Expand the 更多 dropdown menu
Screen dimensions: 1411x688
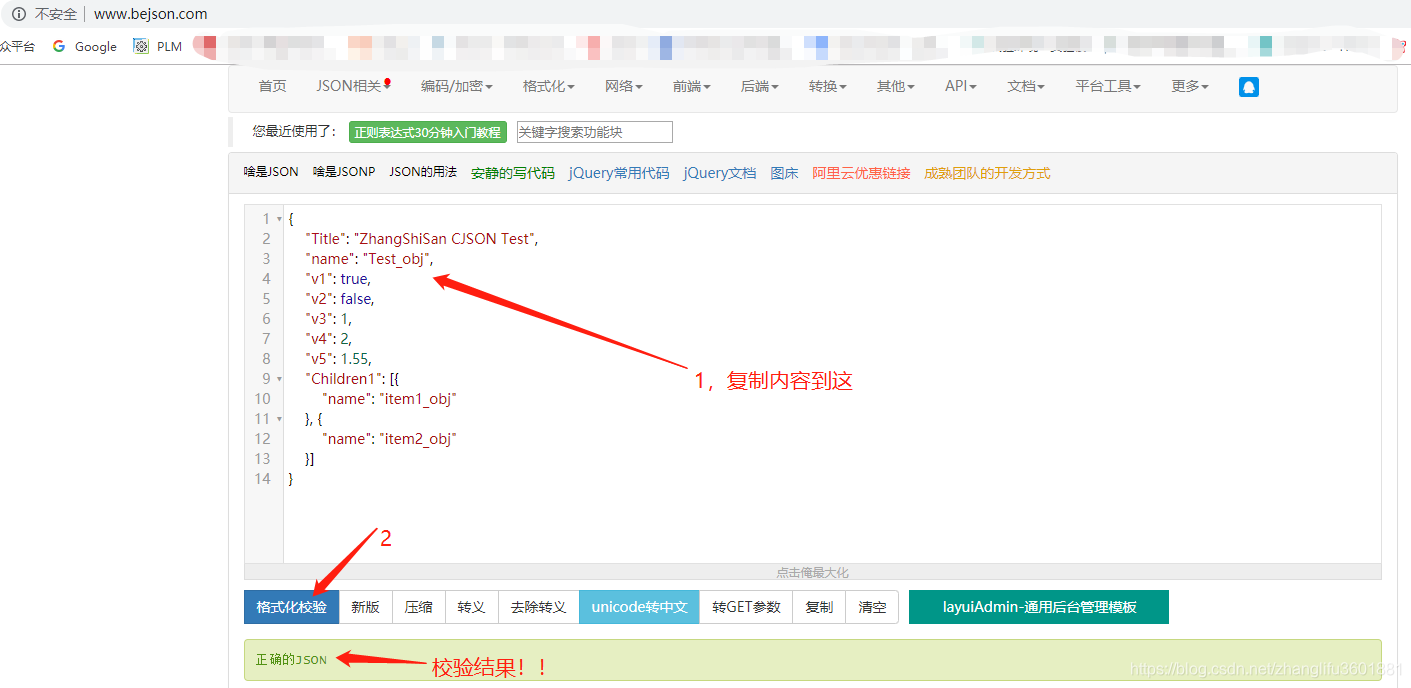pyautogui.click(x=1188, y=86)
